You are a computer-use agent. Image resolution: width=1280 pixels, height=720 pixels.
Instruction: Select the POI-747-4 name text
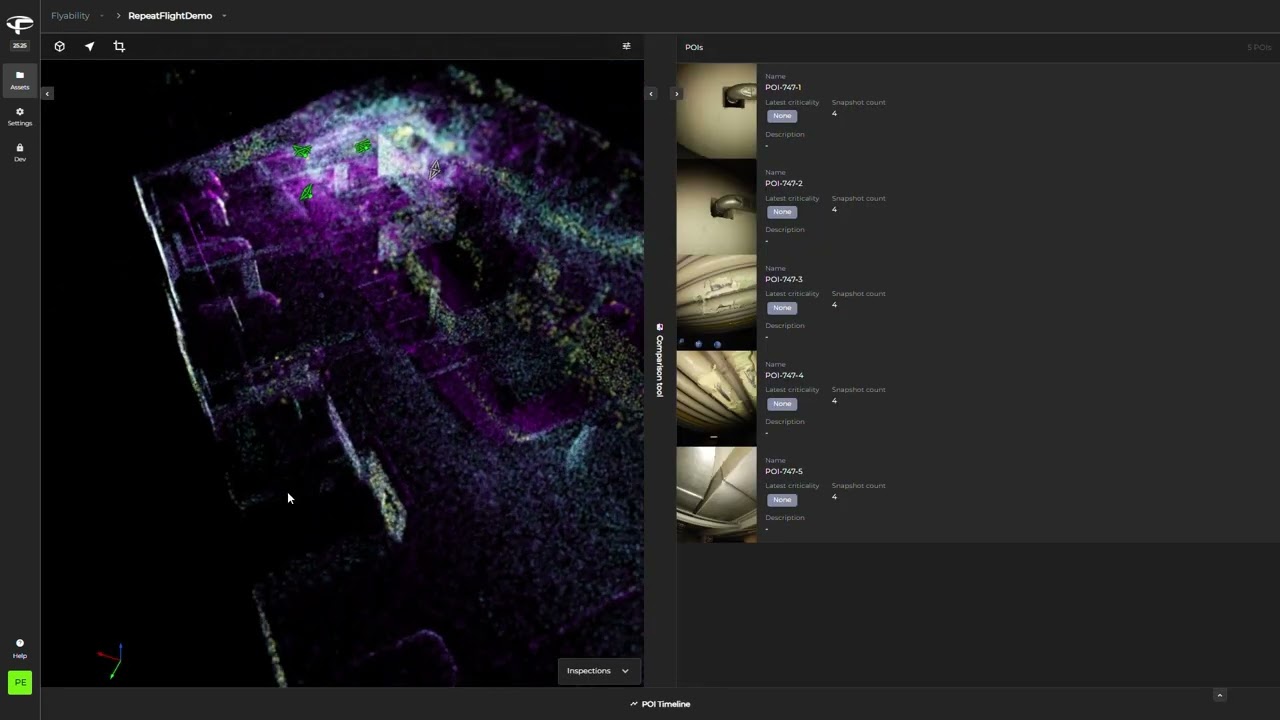(x=784, y=376)
